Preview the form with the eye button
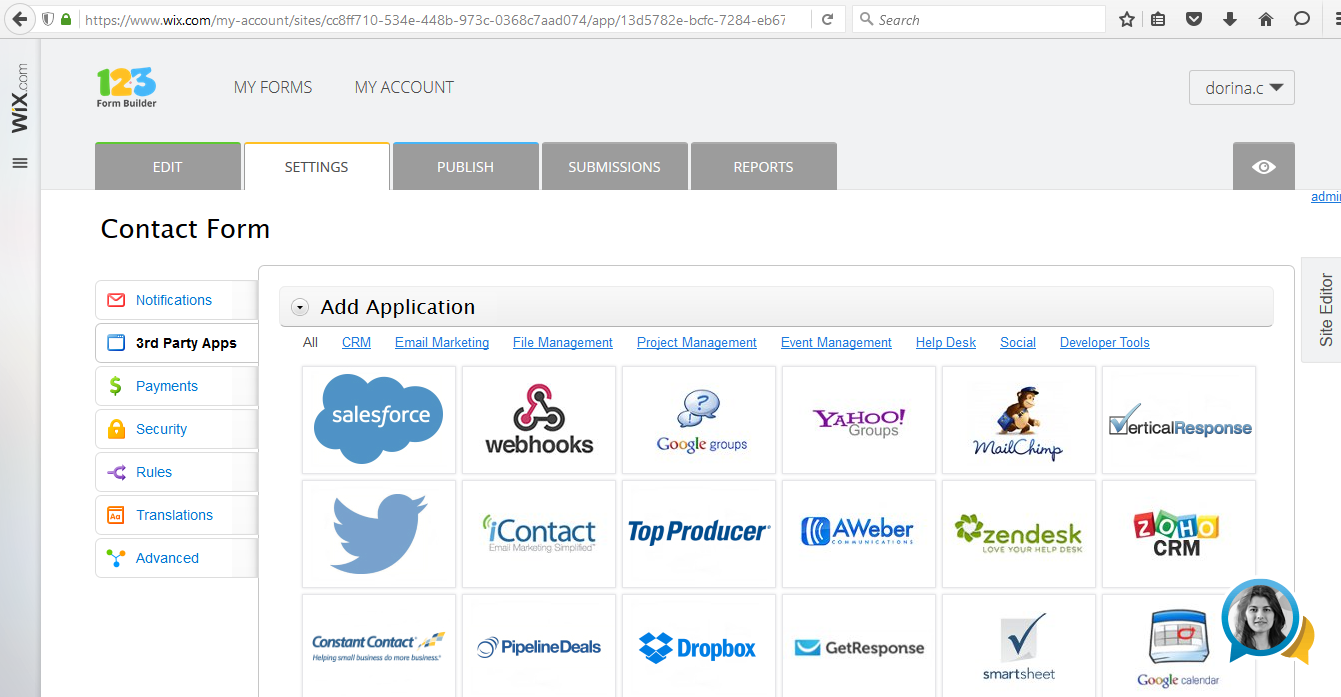Screen dimensions: 1341x697 [1264, 166]
